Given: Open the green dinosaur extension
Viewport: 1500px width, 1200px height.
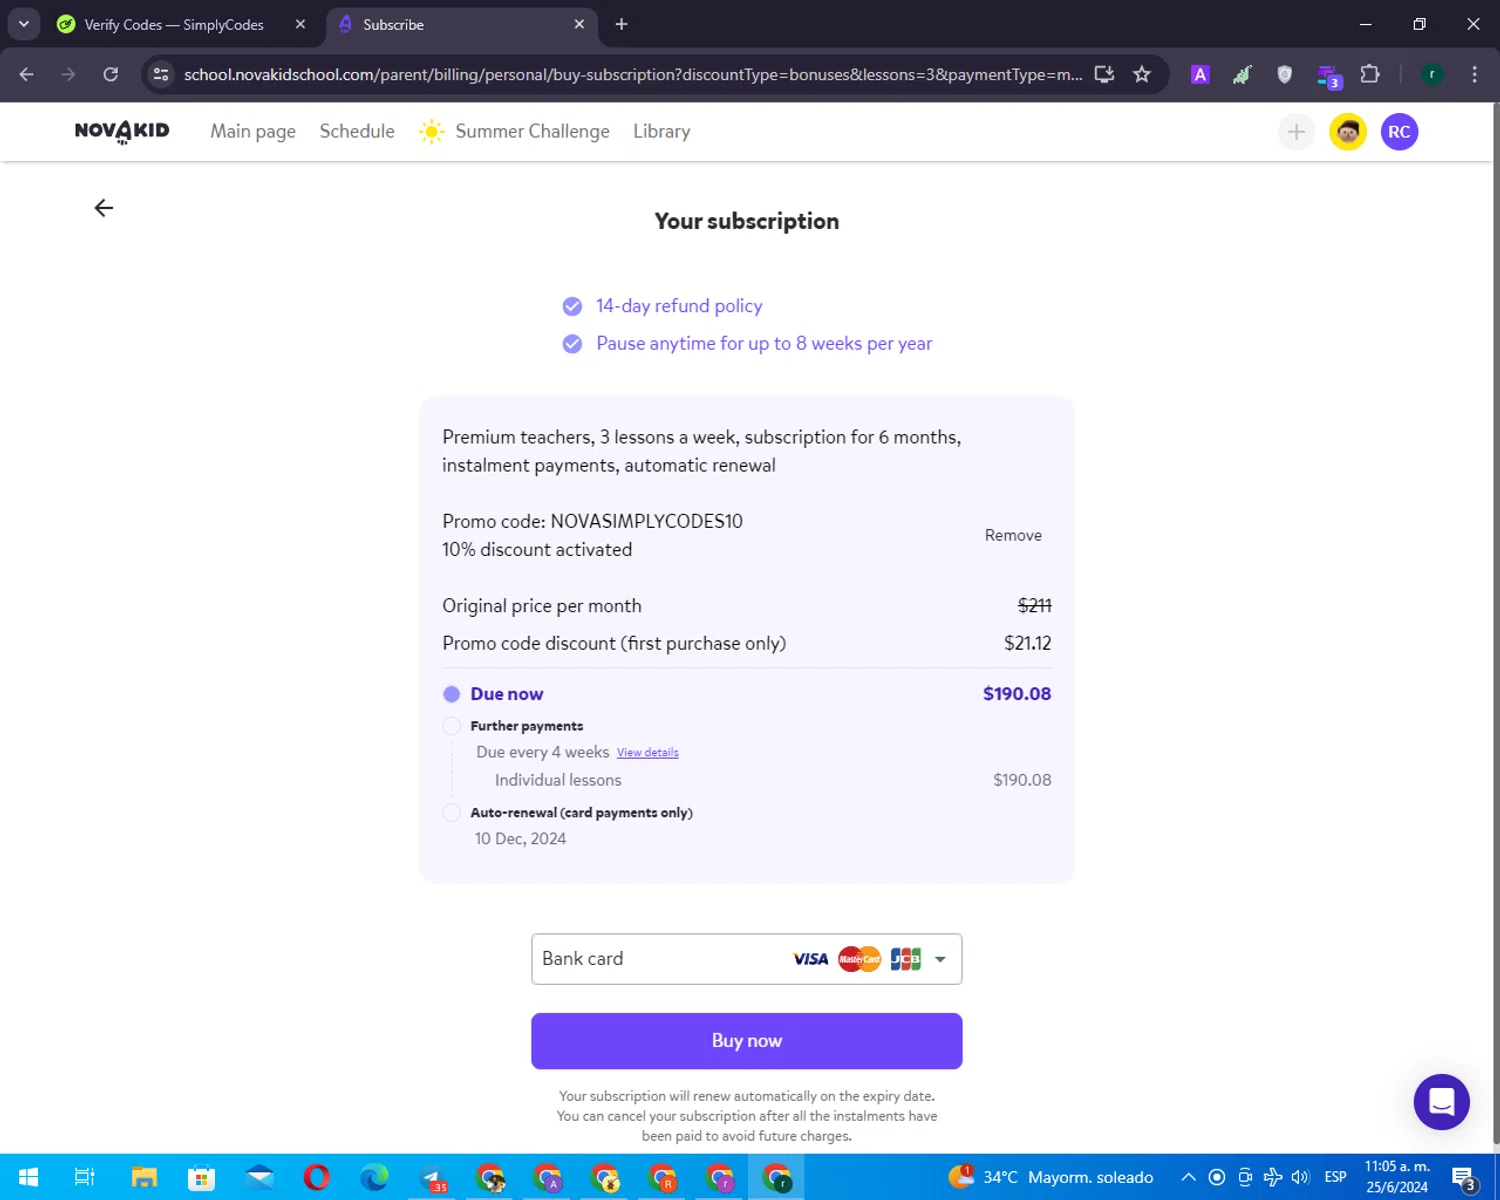Looking at the screenshot, I should [1242, 74].
